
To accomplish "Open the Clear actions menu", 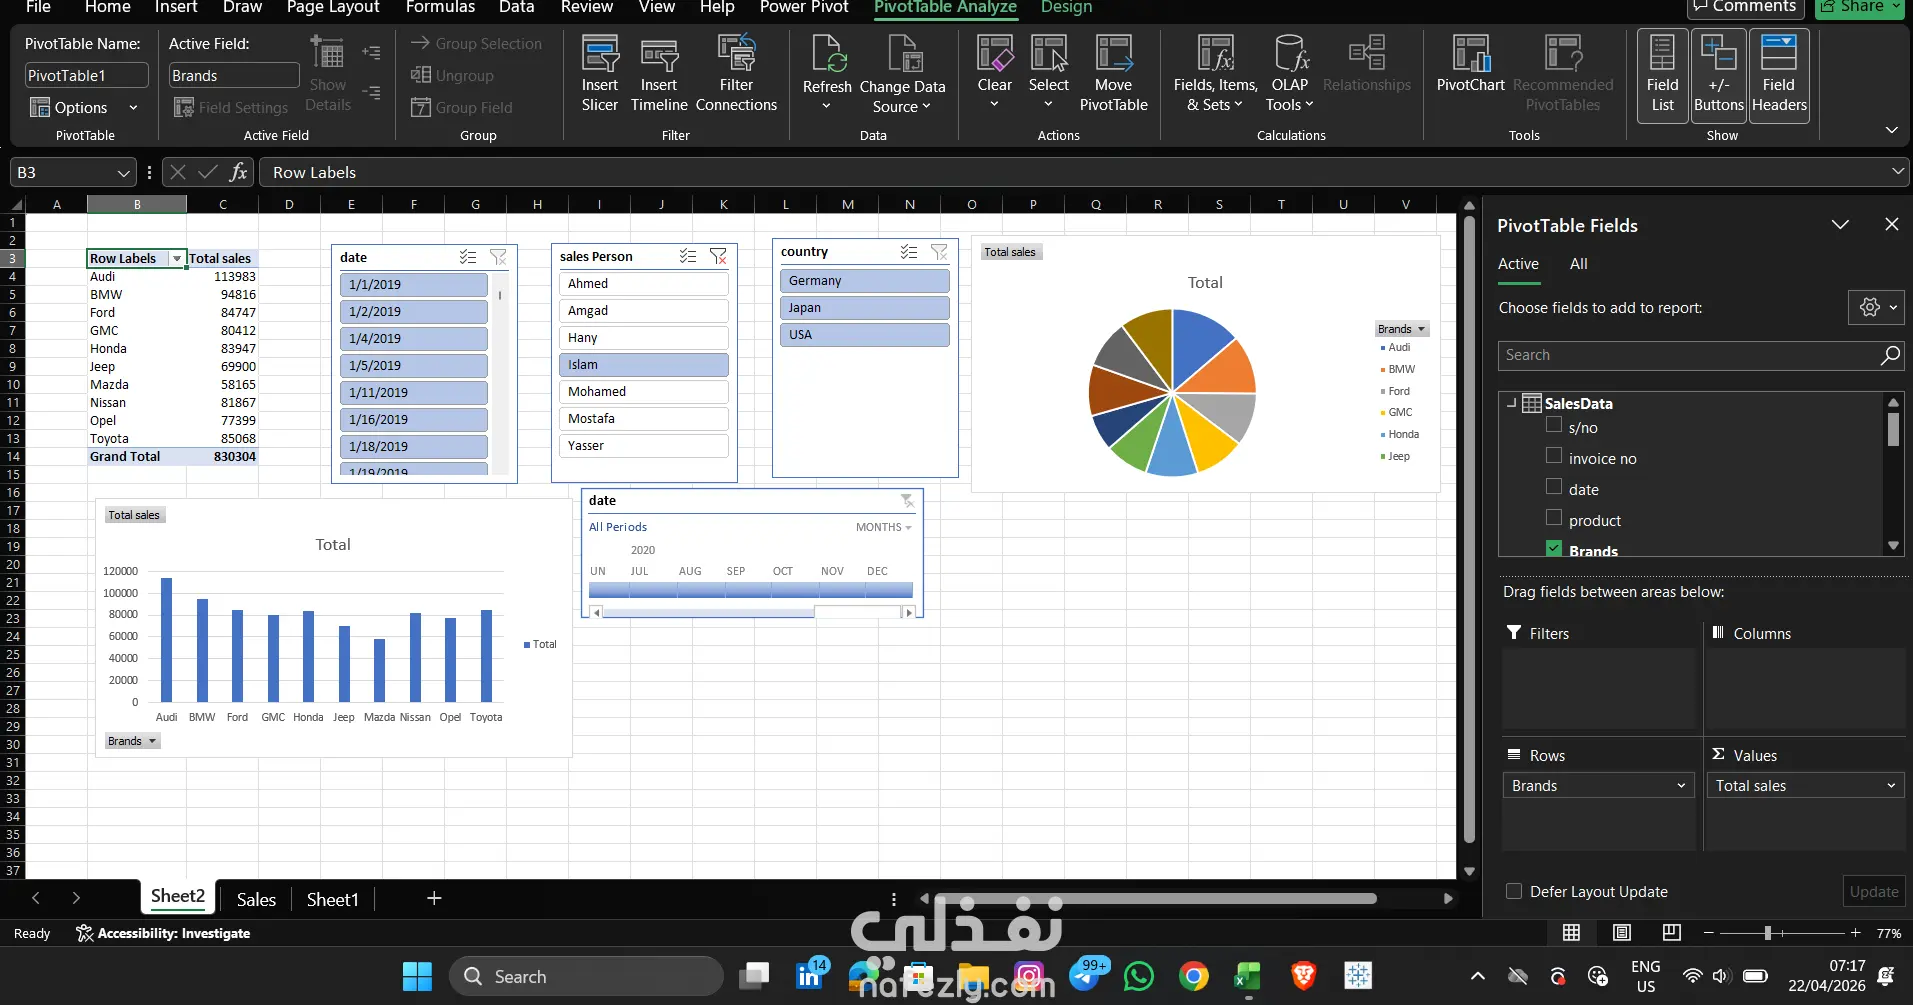I will (x=994, y=74).
